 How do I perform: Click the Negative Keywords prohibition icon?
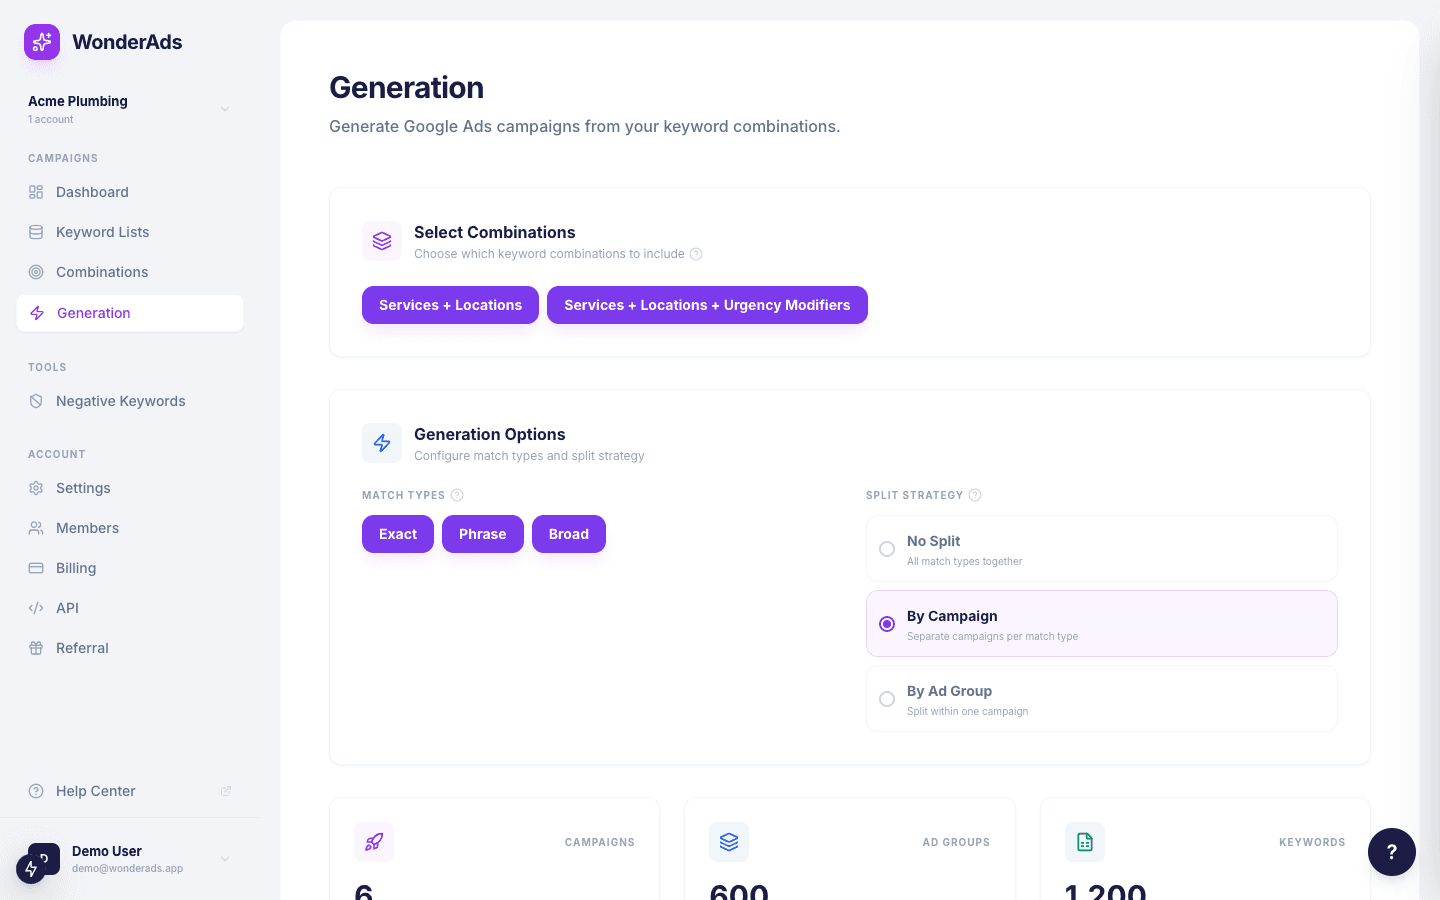coord(36,401)
